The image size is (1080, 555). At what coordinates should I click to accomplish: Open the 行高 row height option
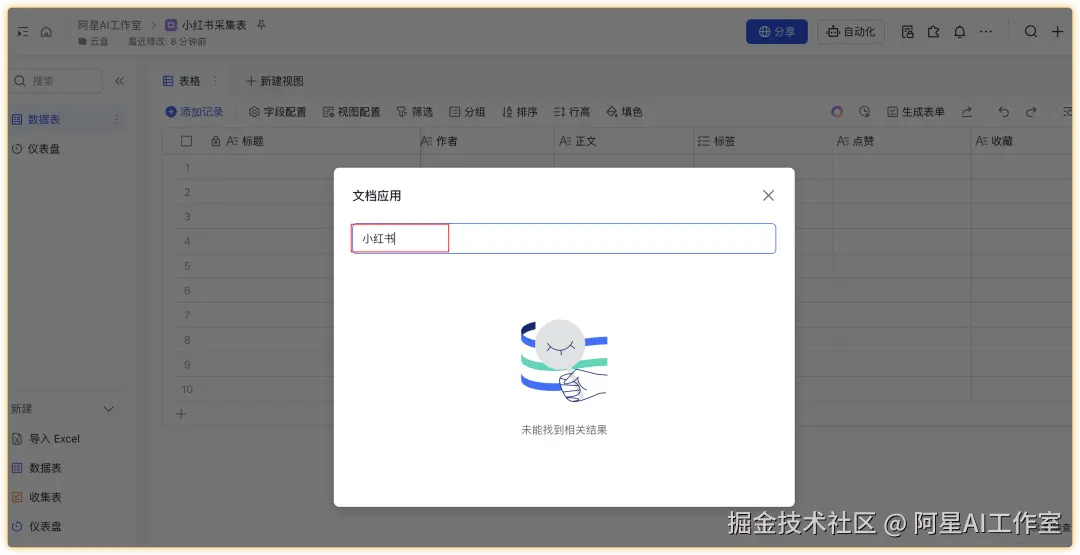coord(572,112)
